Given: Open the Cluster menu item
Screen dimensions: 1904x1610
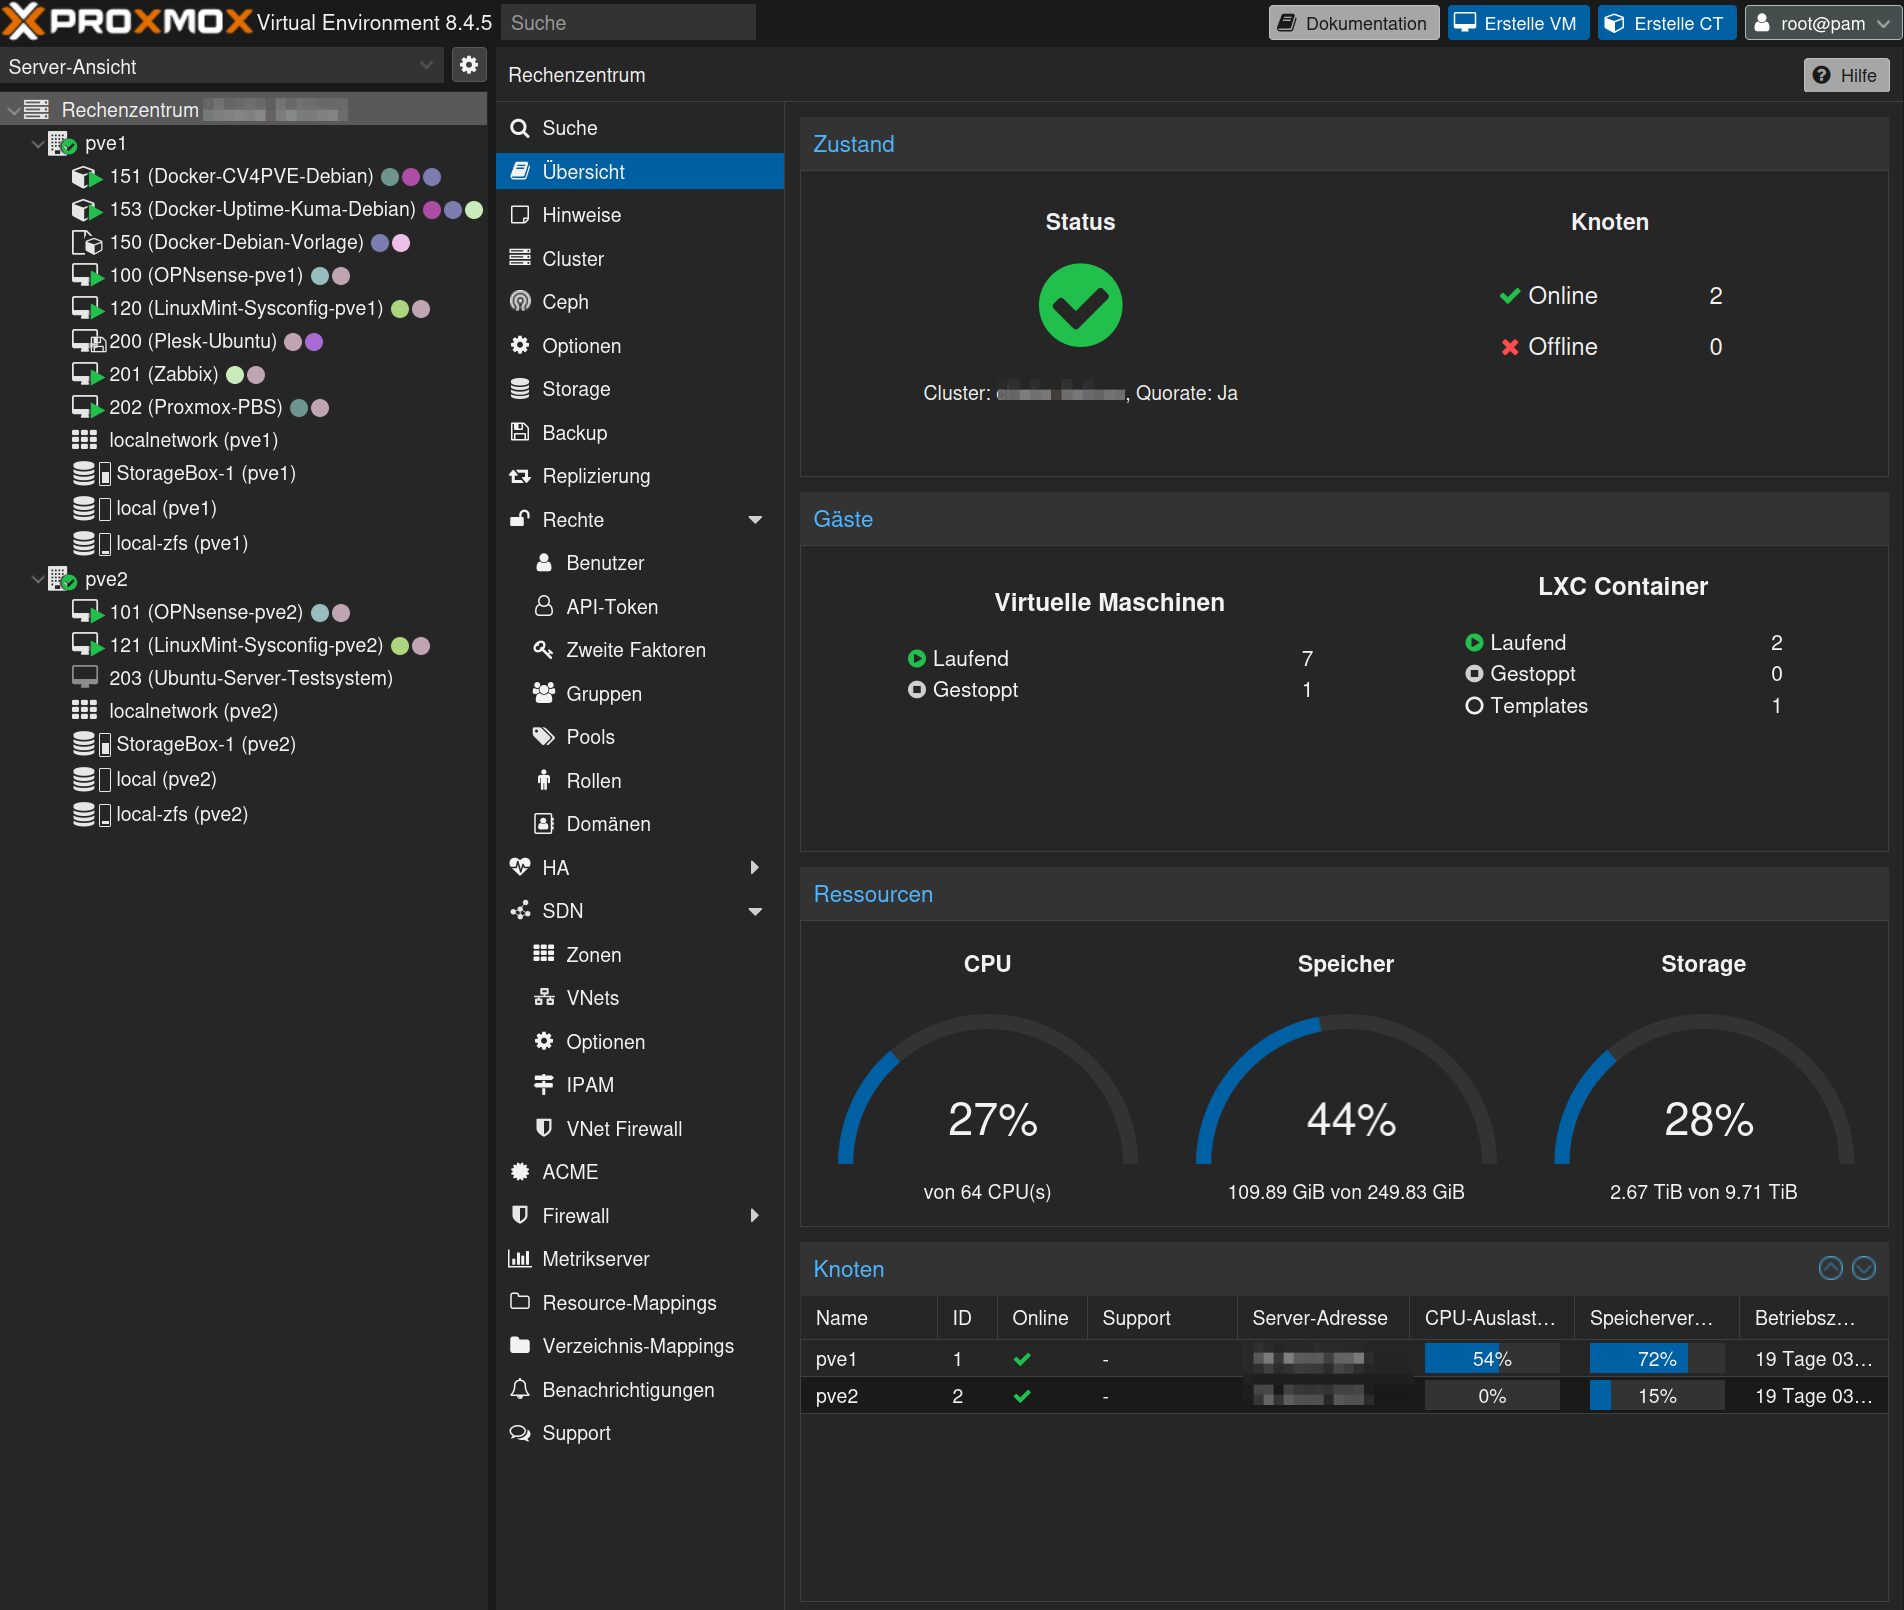Looking at the screenshot, I should coord(640,259).
